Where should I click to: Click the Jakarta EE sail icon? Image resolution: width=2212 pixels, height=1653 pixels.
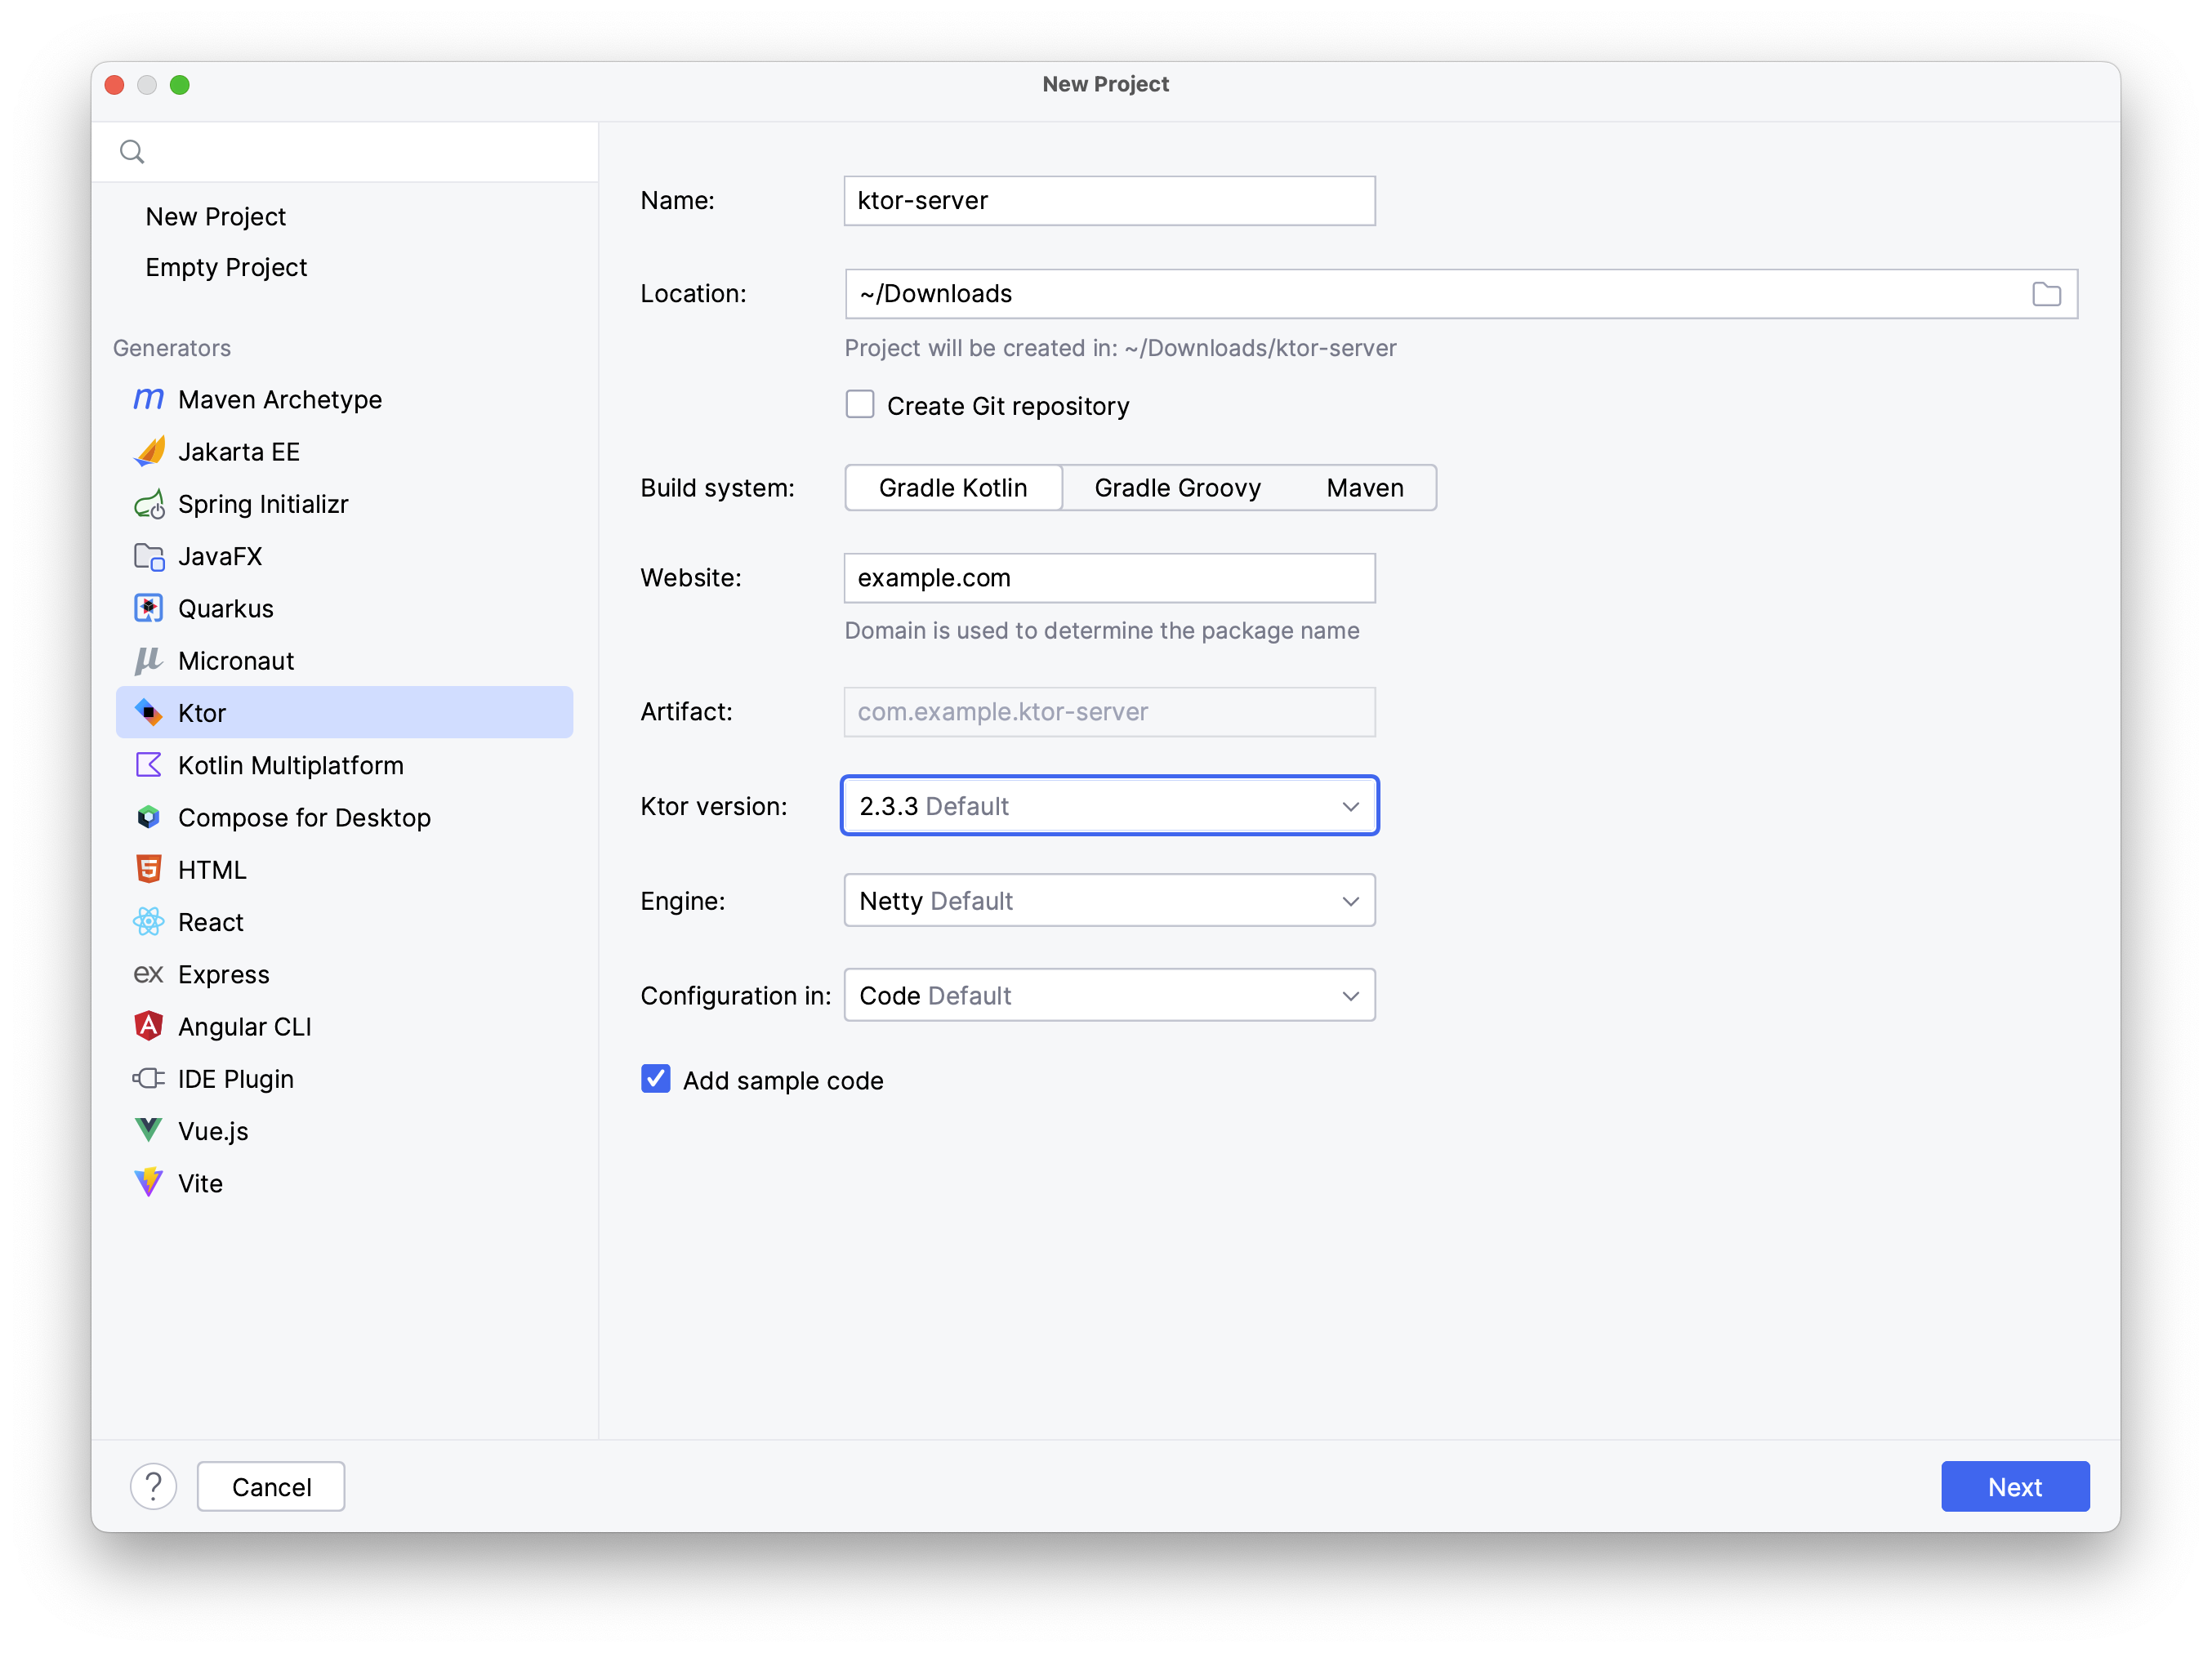148,451
